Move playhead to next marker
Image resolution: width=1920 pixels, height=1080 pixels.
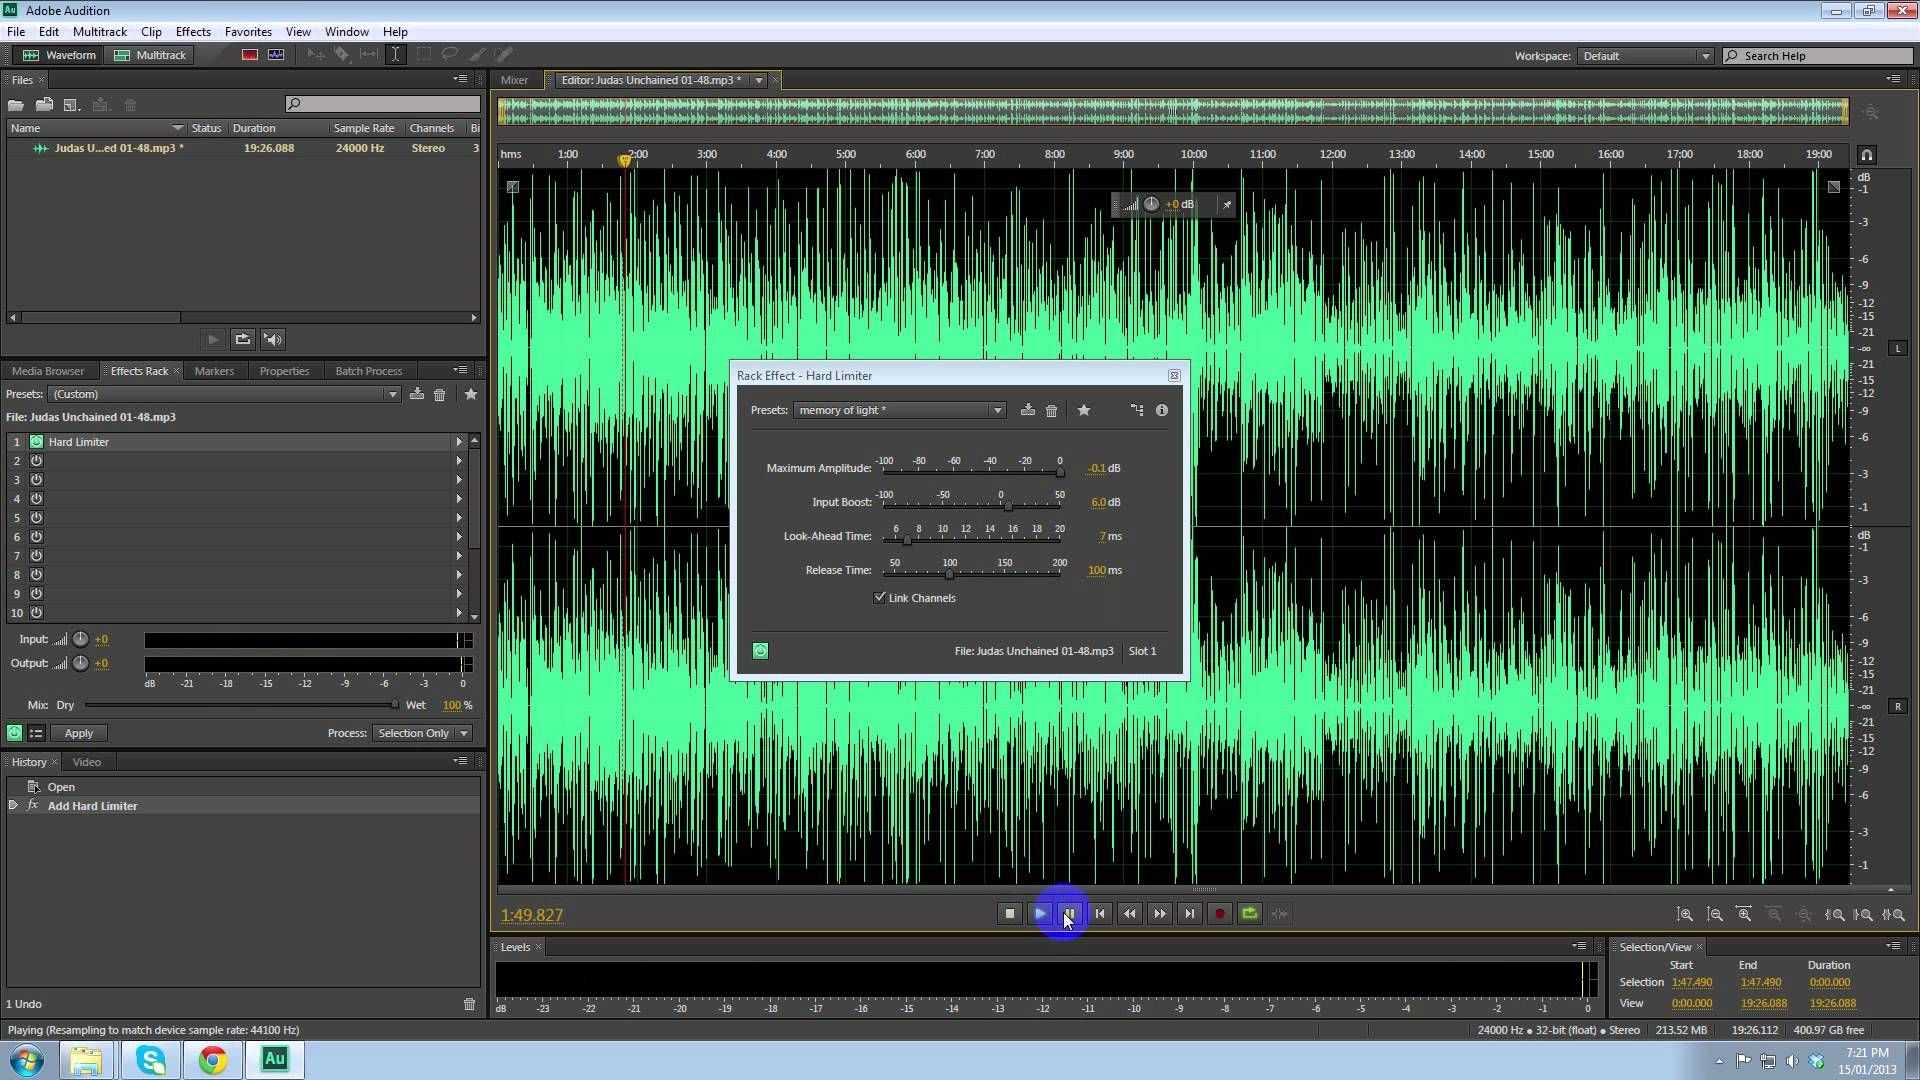click(1190, 913)
